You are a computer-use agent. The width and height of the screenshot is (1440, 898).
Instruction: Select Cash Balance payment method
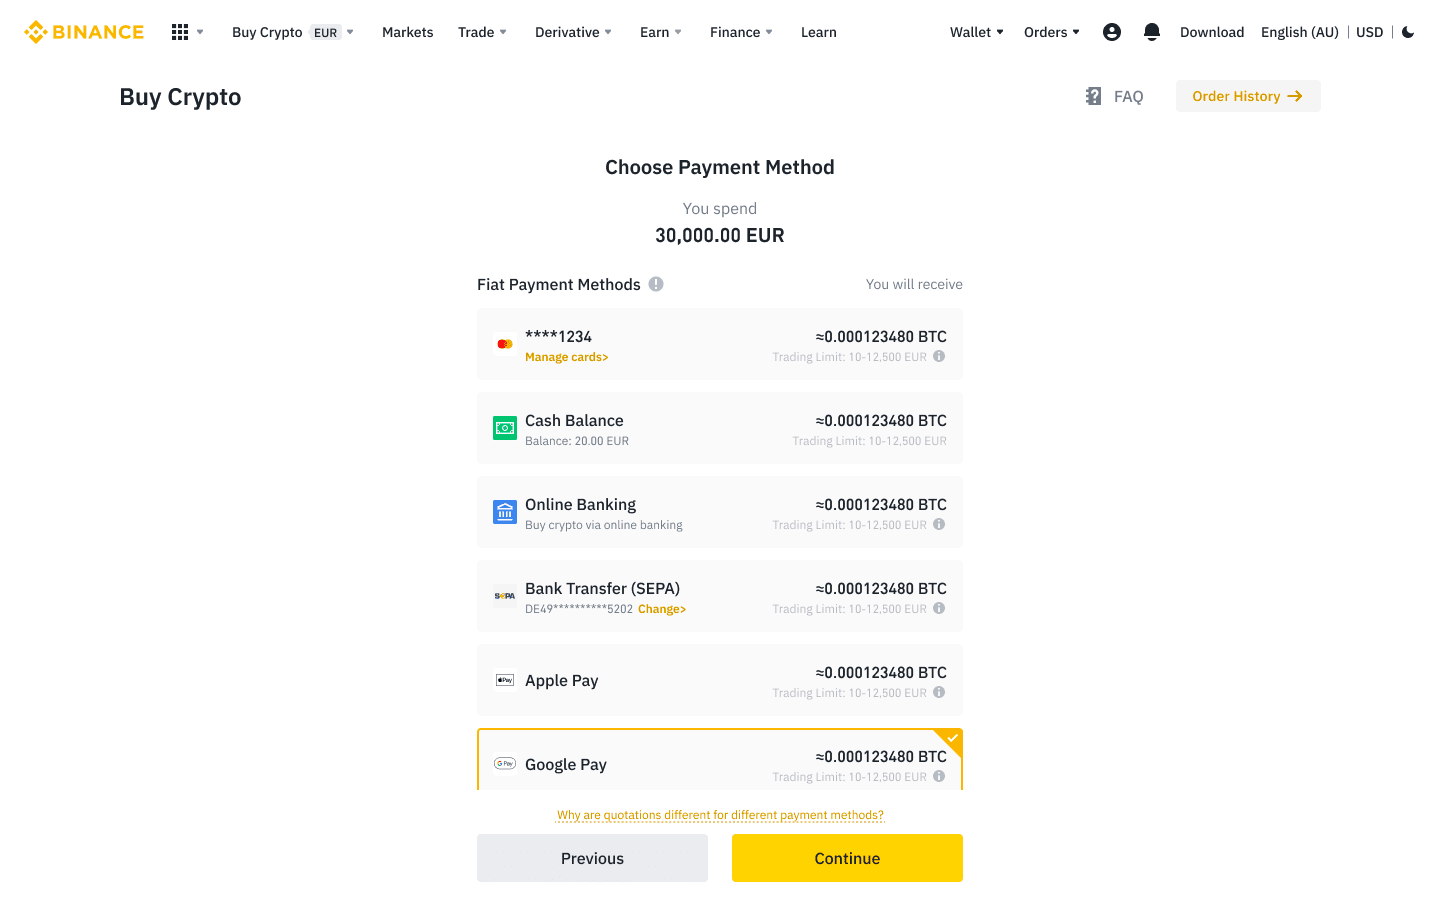720,428
